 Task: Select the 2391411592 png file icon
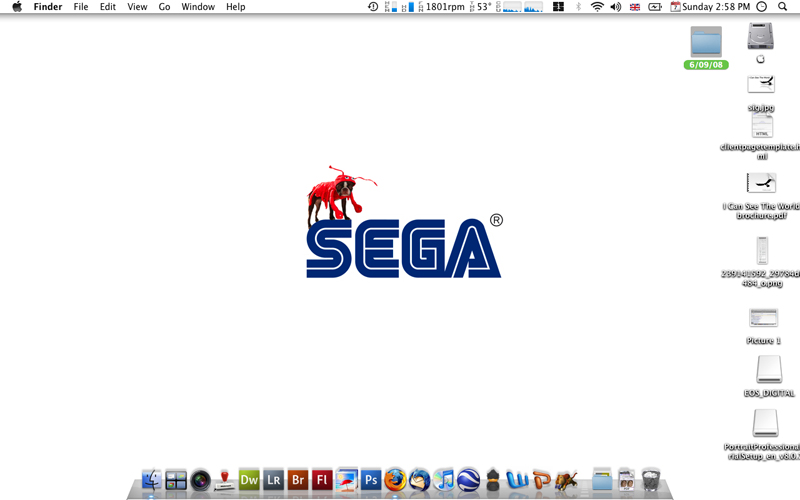[x=762, y=250]
